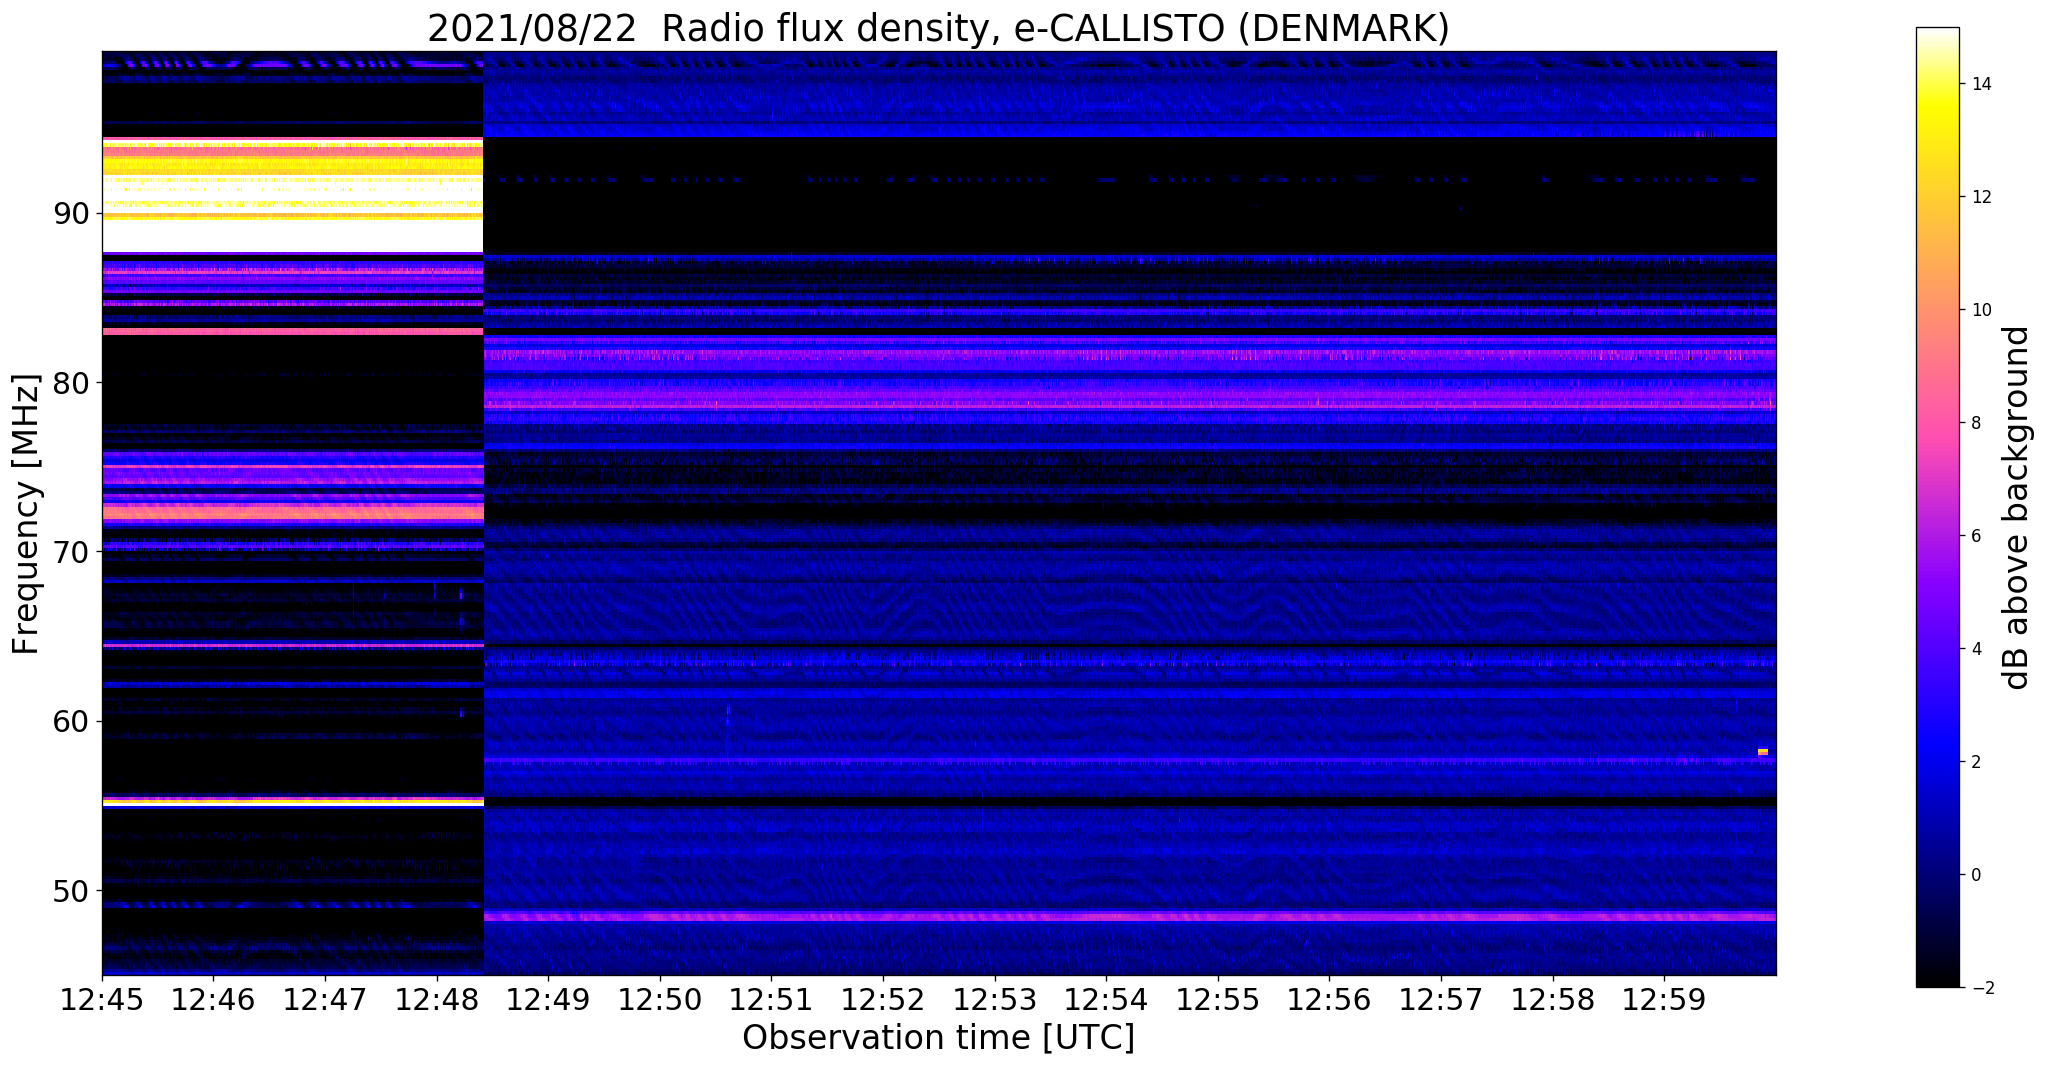Click the 12:58 time tick label
This screenshot has width=2047, height=1067.
(x=1552, y=999)
